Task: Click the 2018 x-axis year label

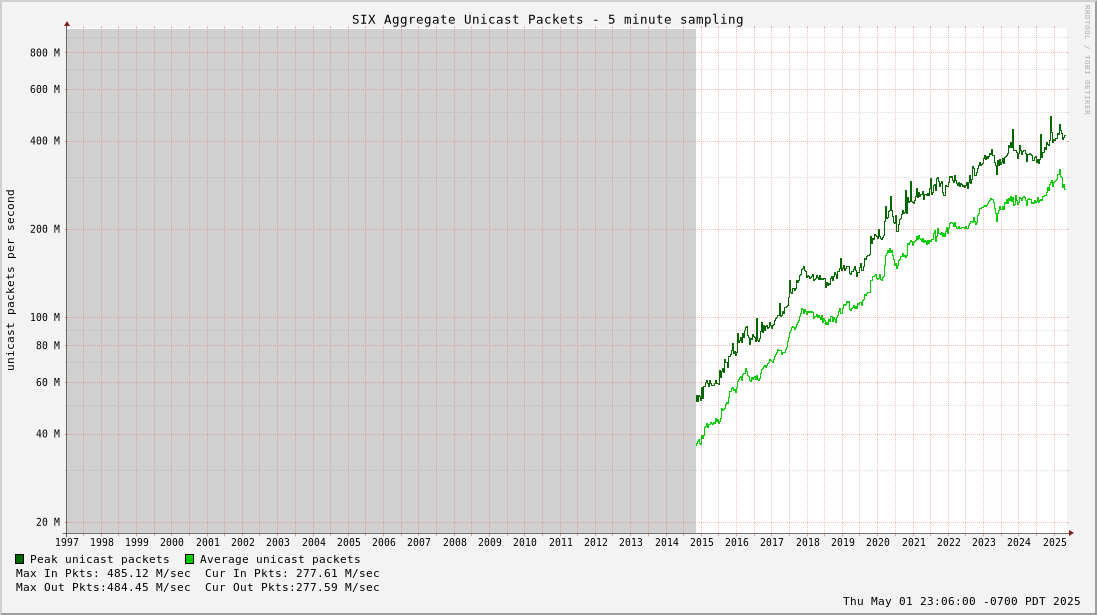Action: point(807,542)
